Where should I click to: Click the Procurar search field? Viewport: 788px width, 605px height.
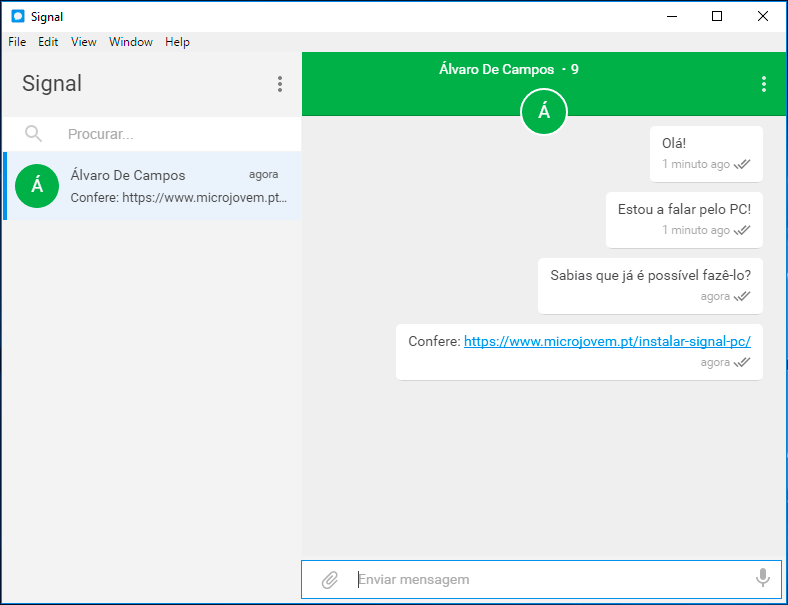coord(152,134)
